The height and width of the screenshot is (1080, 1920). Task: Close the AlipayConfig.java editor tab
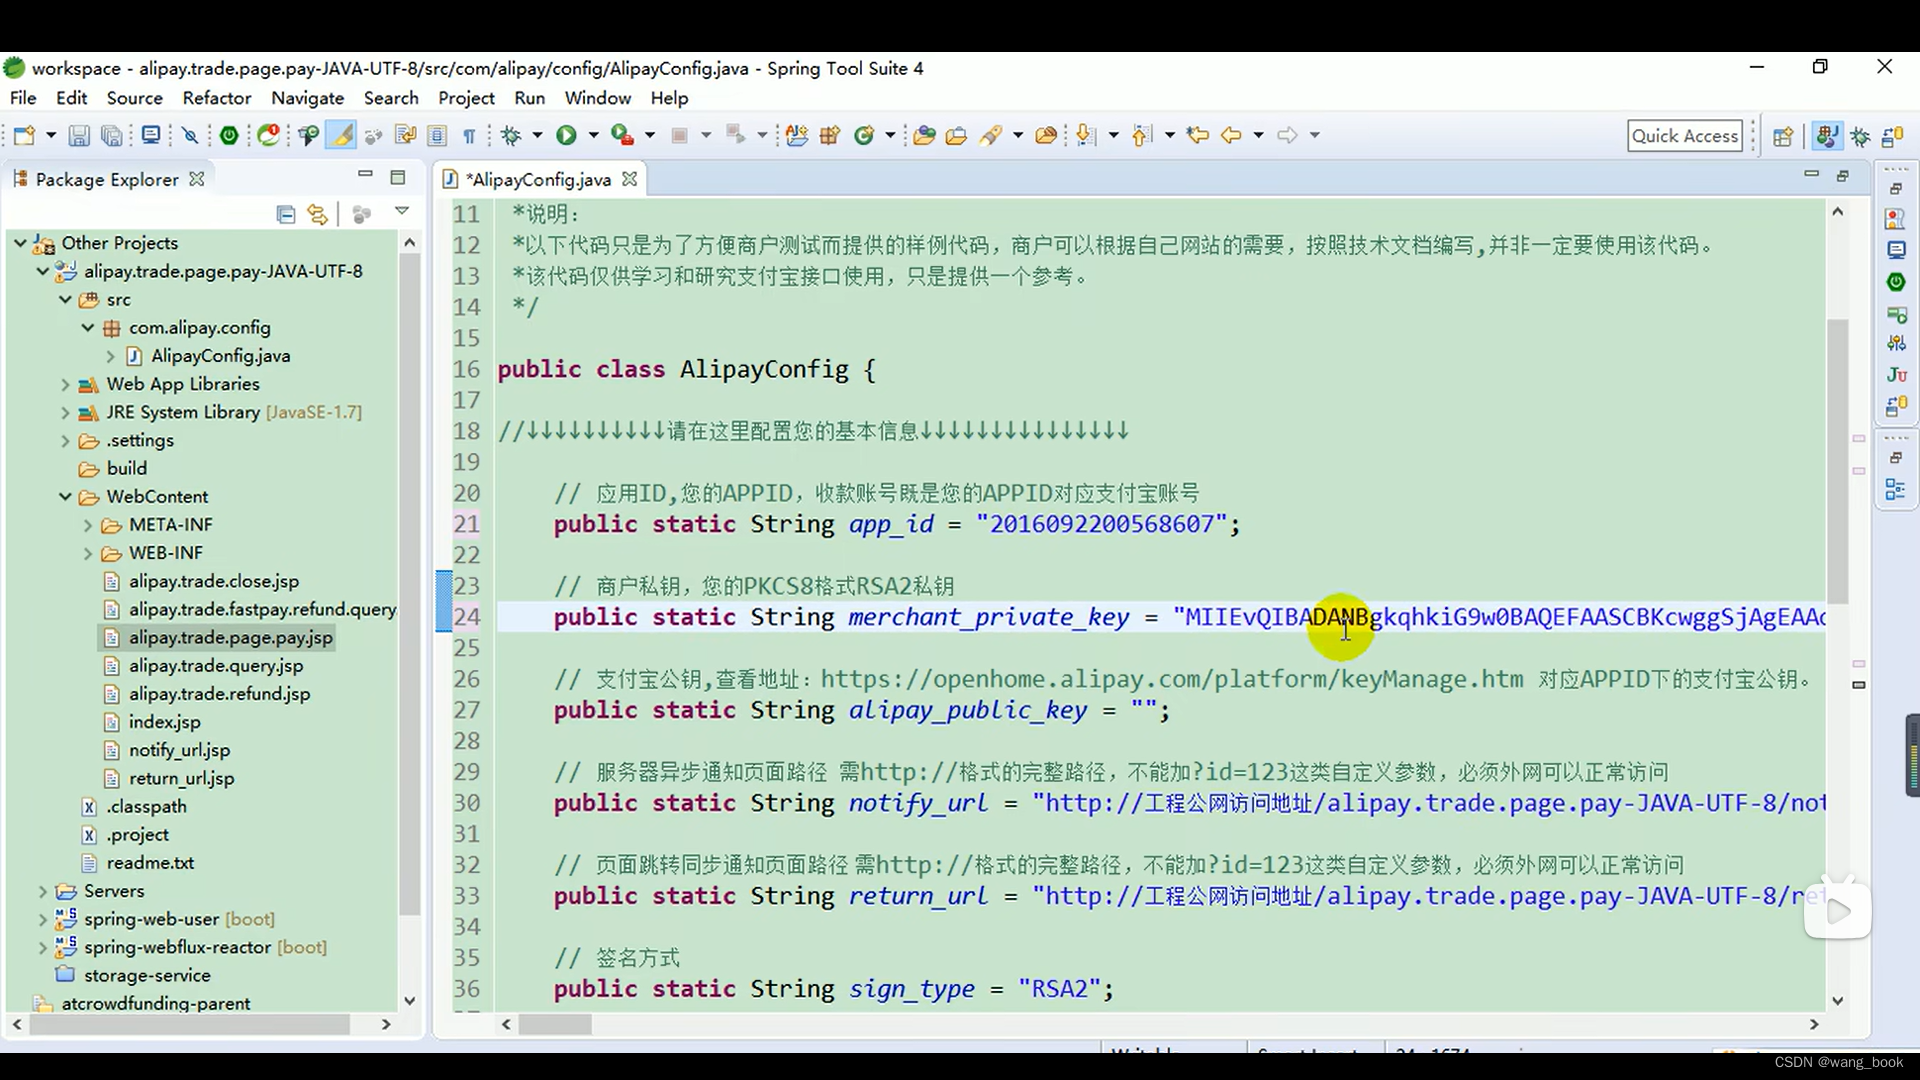(x=629, y=179)
